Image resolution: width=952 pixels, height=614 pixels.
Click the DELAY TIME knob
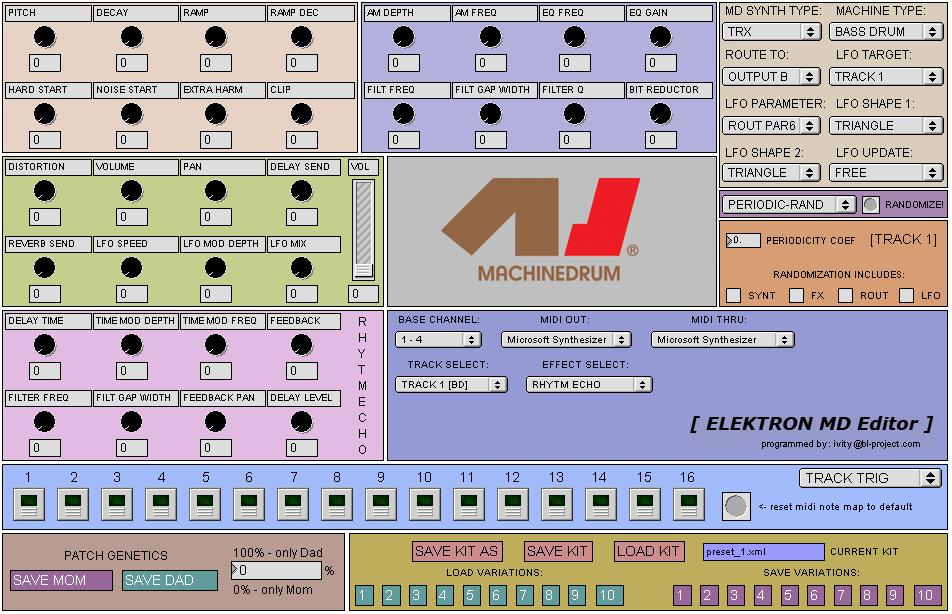[44, 344]
